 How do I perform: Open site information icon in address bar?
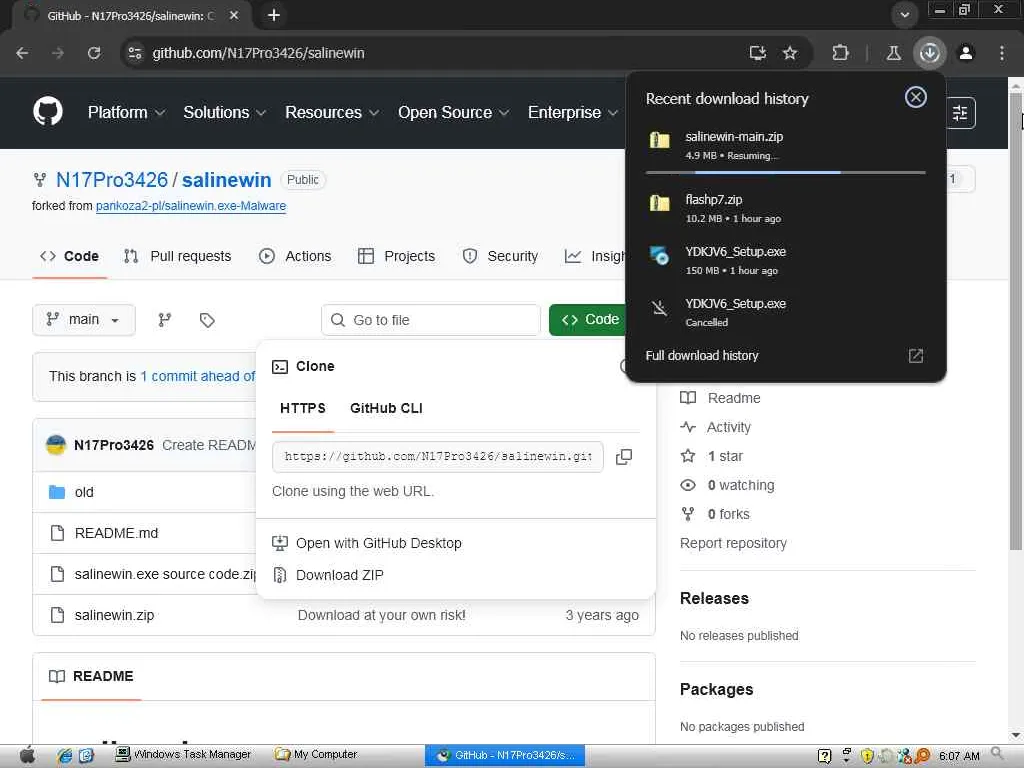[135, 53]
